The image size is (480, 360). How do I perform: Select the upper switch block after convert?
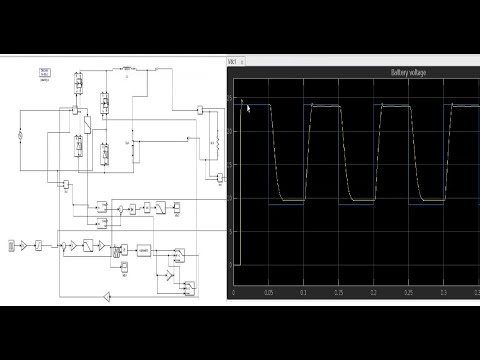pyautogui.click(x=180, y=255)
